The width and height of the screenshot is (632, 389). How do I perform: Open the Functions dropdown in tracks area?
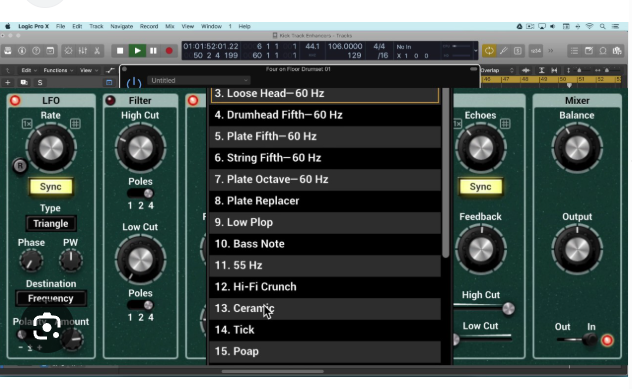pos(58,70)
